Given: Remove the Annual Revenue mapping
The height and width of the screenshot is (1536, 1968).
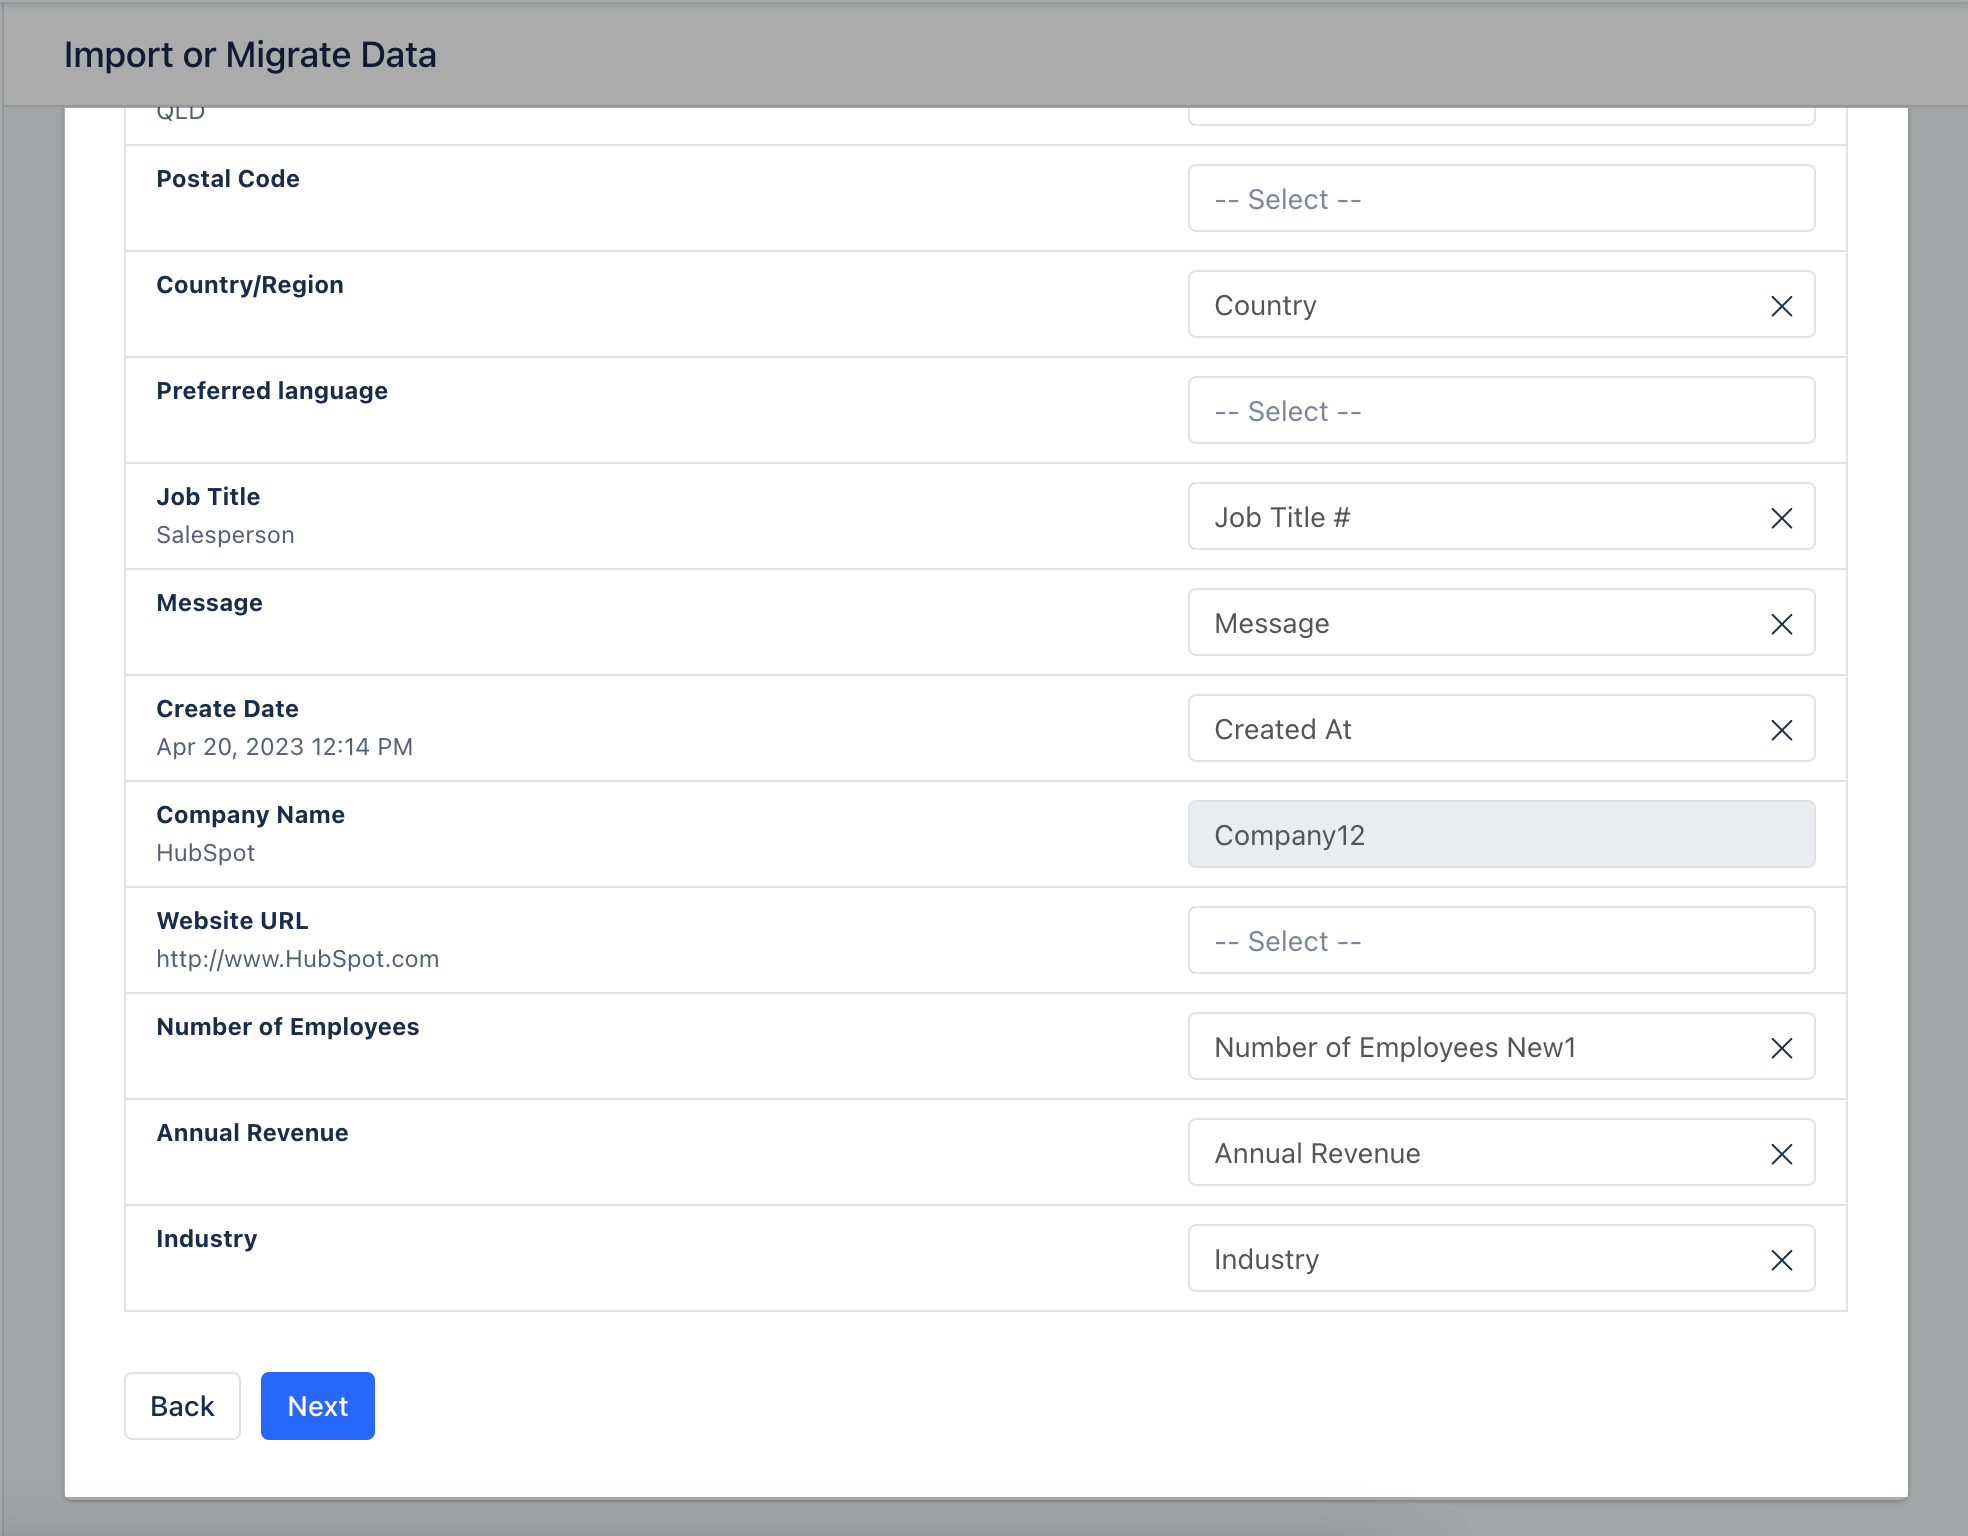Looking at the screenshot, I should 1781,1154.
